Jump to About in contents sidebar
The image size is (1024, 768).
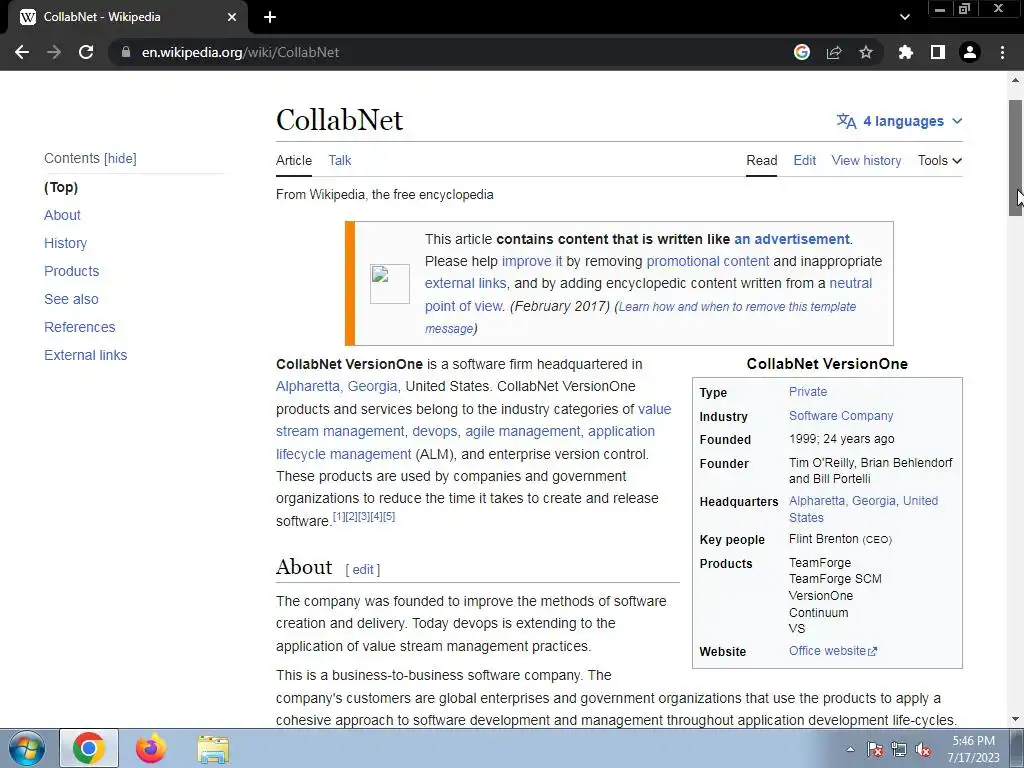click(x=62, y=216)
